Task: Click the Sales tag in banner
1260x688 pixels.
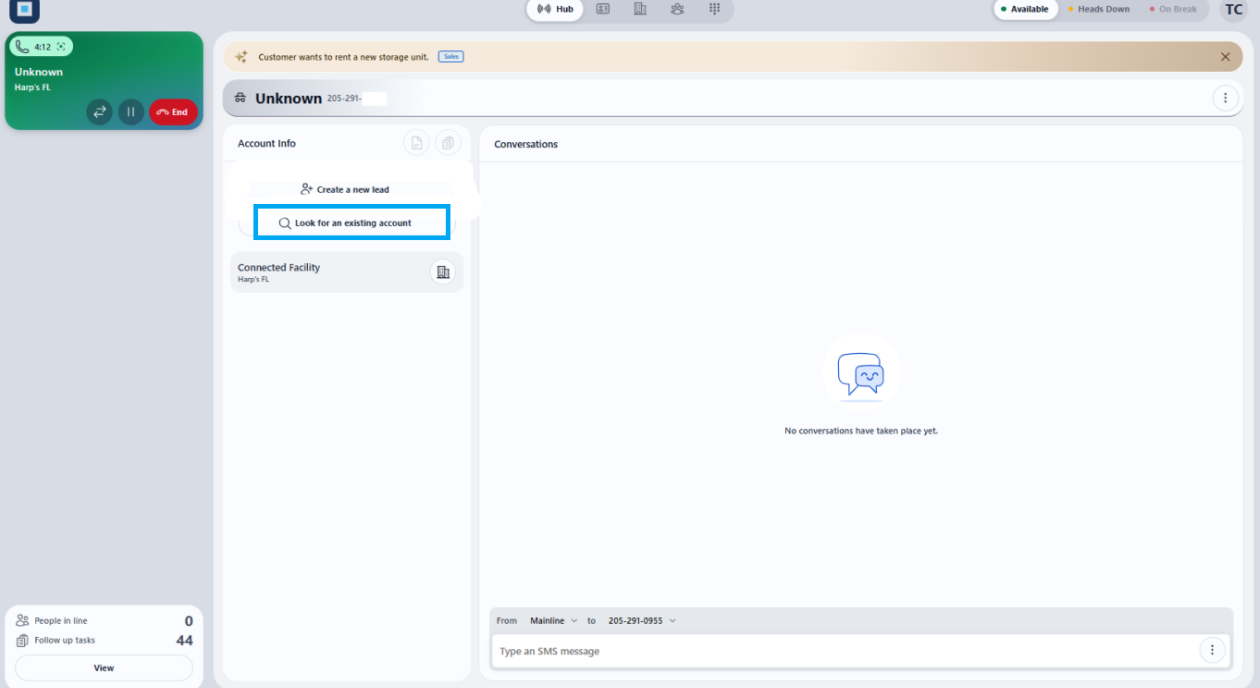Action: pos(451,57)
